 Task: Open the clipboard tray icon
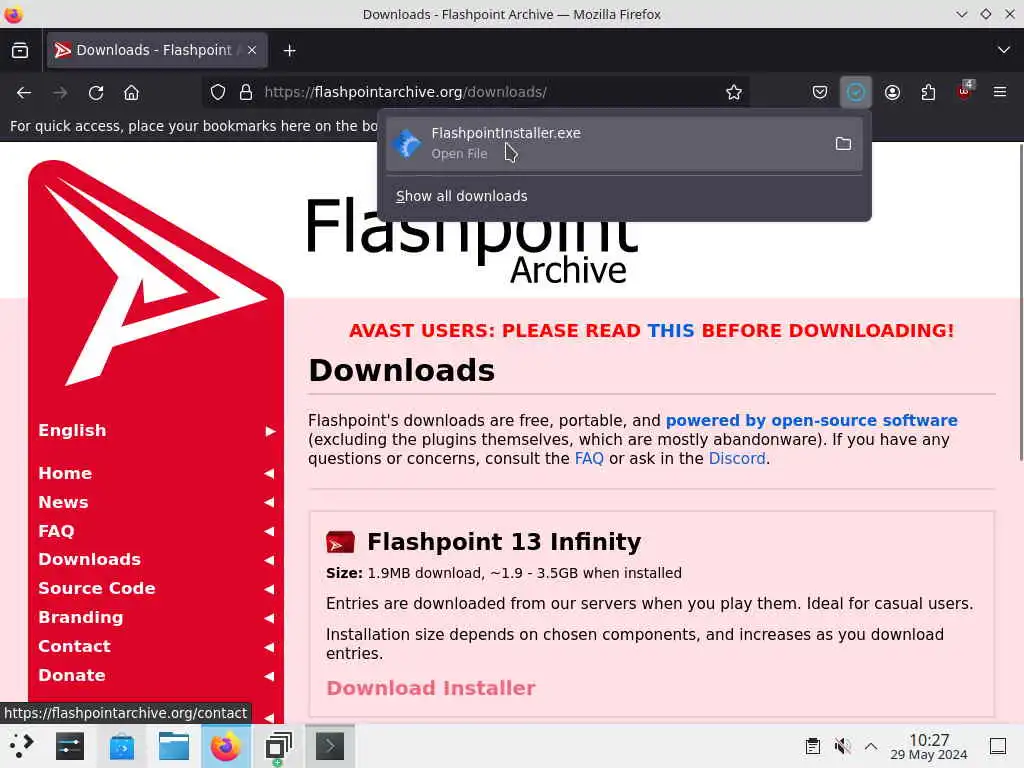coord(812,746)
